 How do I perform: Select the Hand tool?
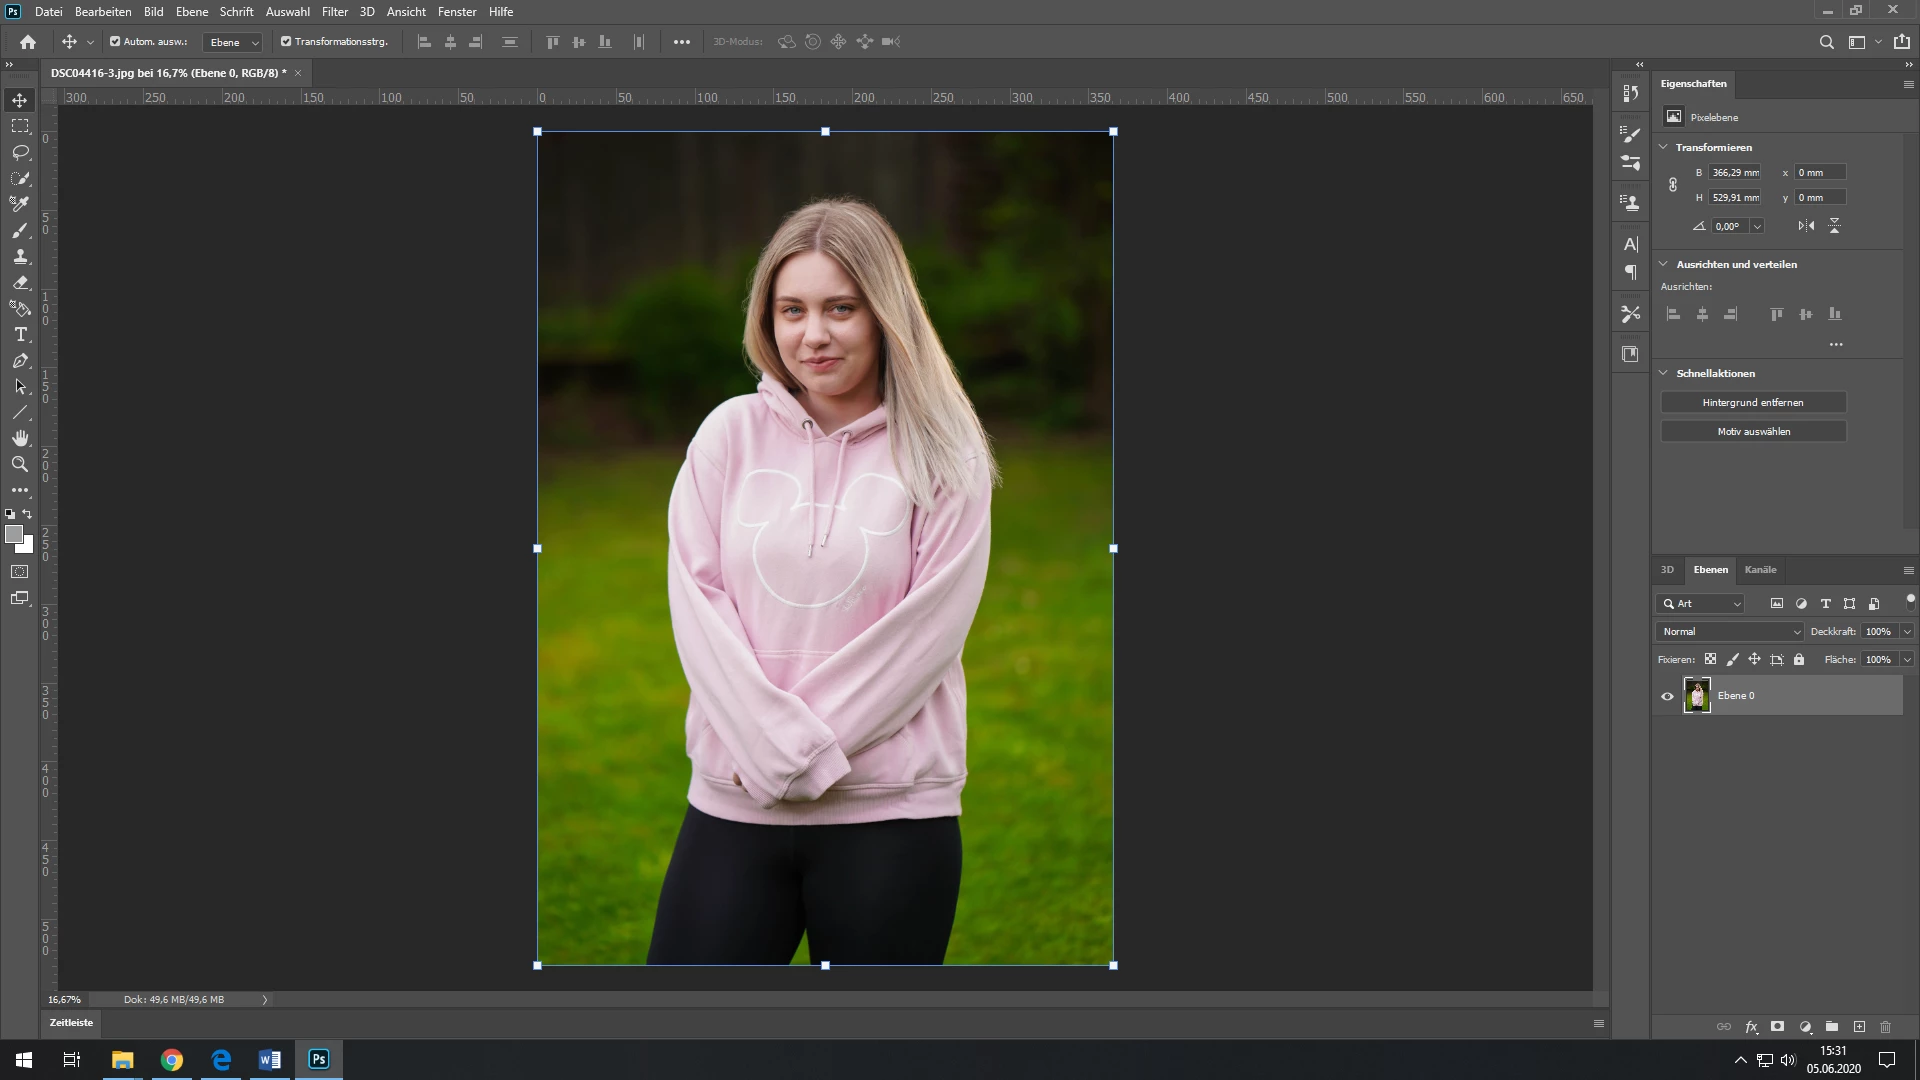click(x=20, y=438)
